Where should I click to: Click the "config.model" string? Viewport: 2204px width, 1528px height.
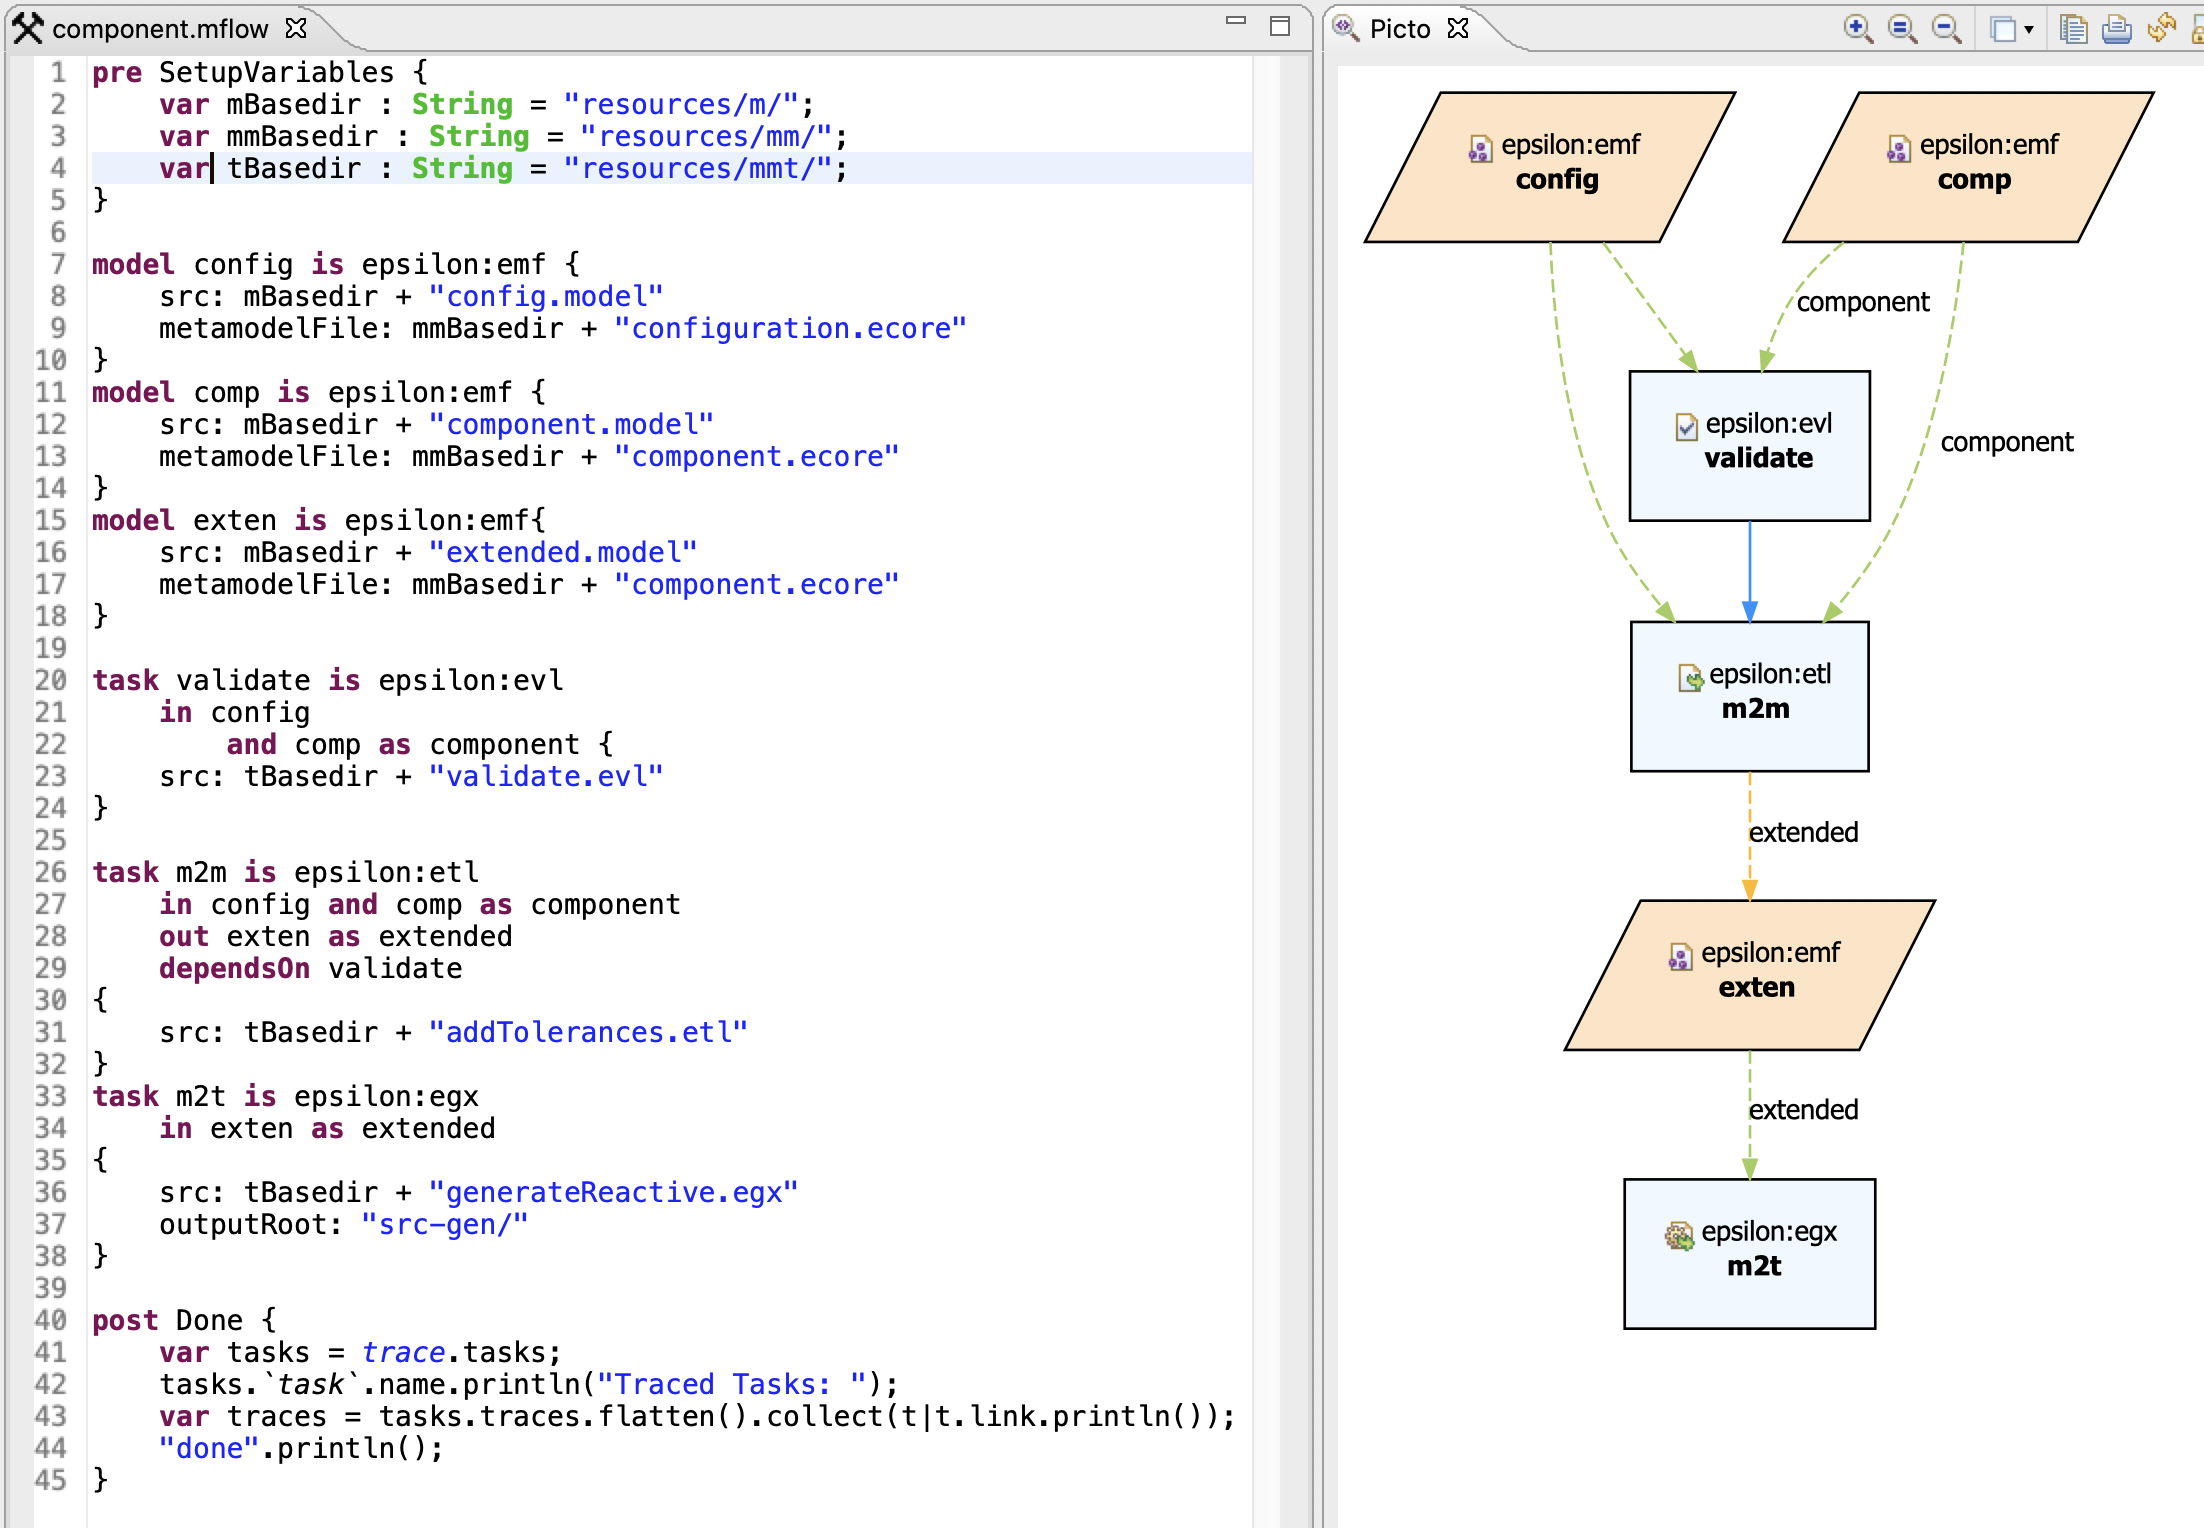(x=546, y=296)
